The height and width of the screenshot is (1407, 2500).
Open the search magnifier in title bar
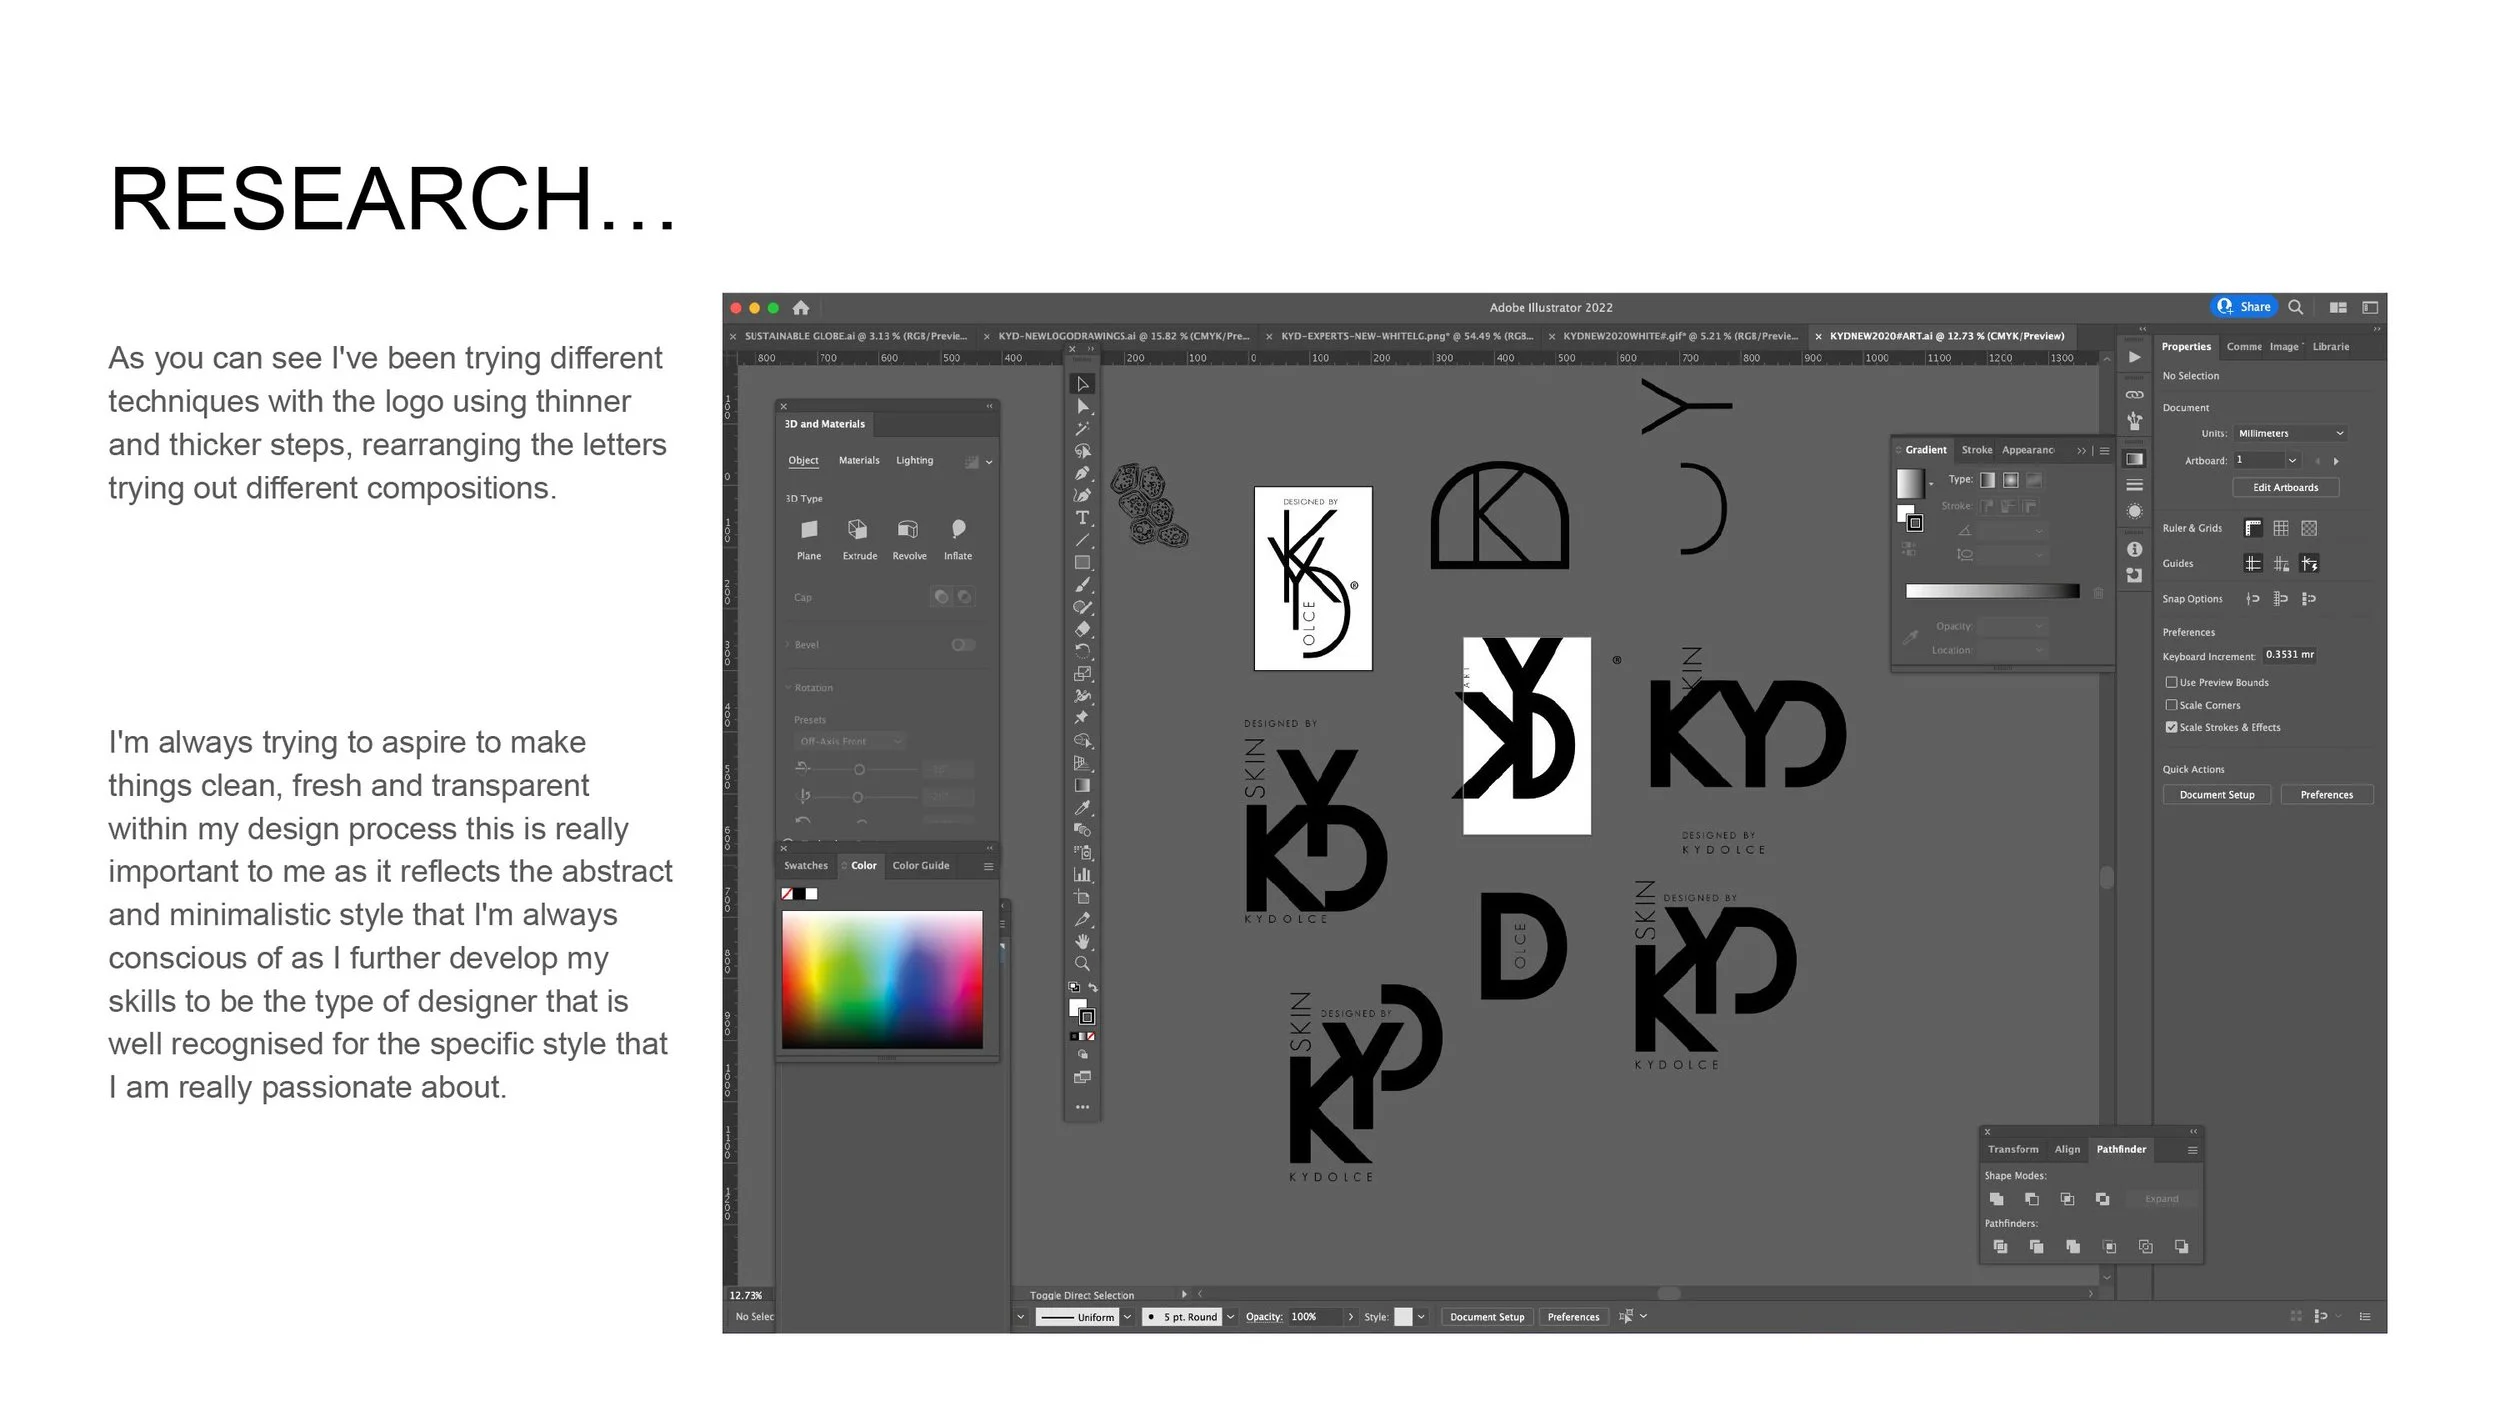(x=2296, y=307)
